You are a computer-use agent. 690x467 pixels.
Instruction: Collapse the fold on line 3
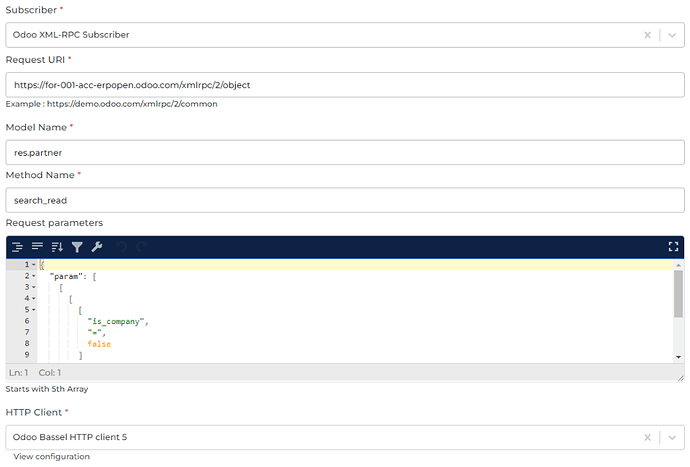point(34,287)
